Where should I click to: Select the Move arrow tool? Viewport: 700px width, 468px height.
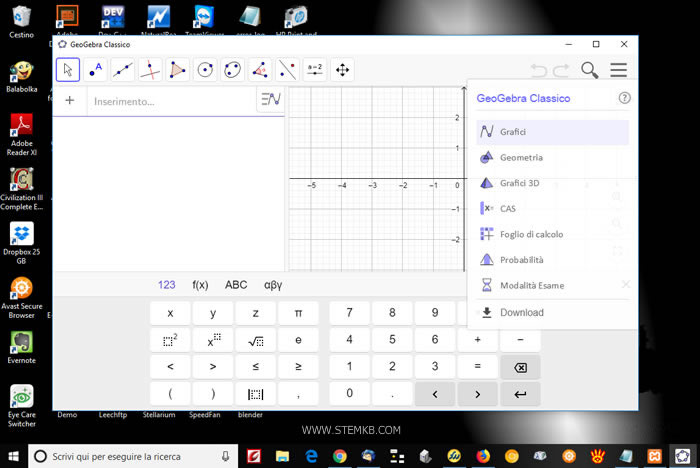[x=68, y=70]
